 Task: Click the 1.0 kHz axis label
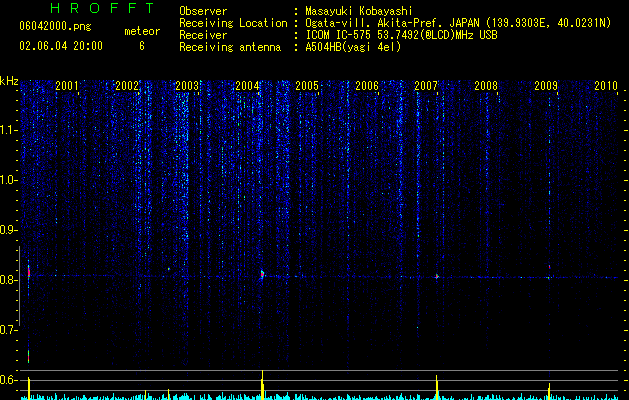9,180
